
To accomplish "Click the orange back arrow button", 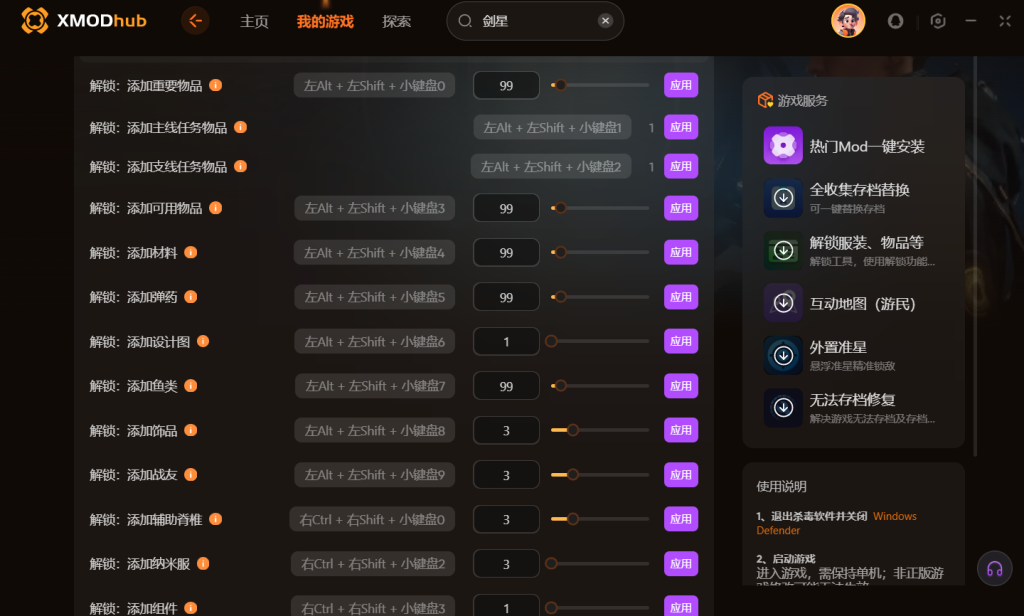I will pyautogui.click(x=195, y=20).
